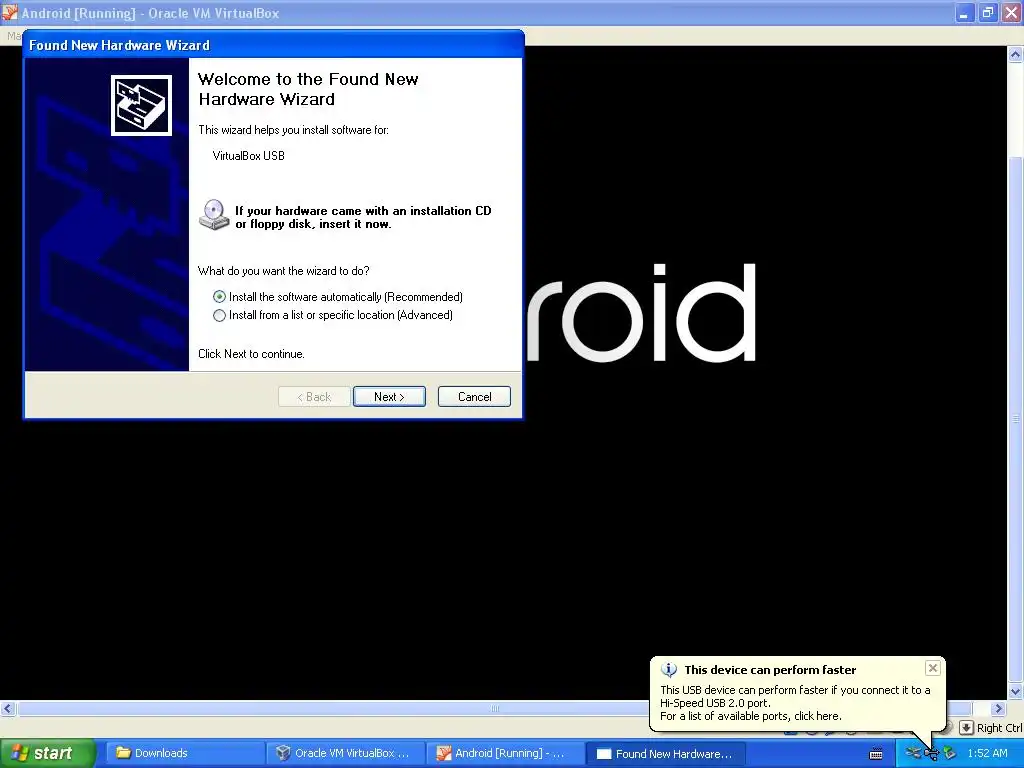Click the horizontal scrollbar thumb in VirtualBox window

tap(494, 709)
